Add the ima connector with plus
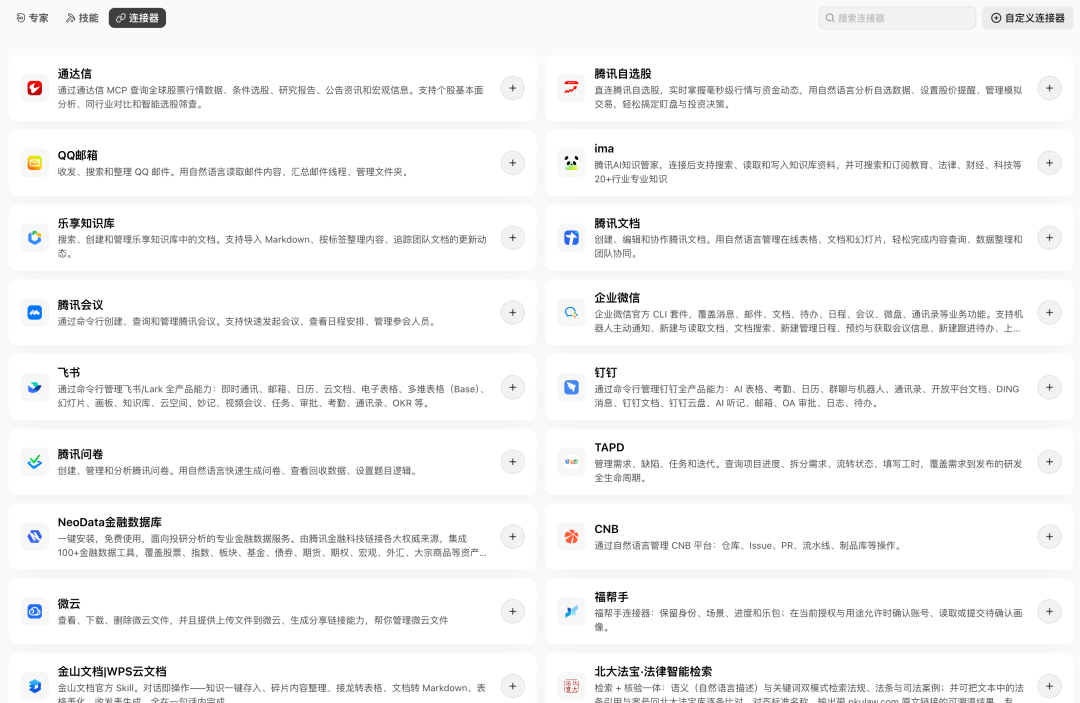Image resolution: width=1080 pixels, height=703 pixels. point(1049,163)
